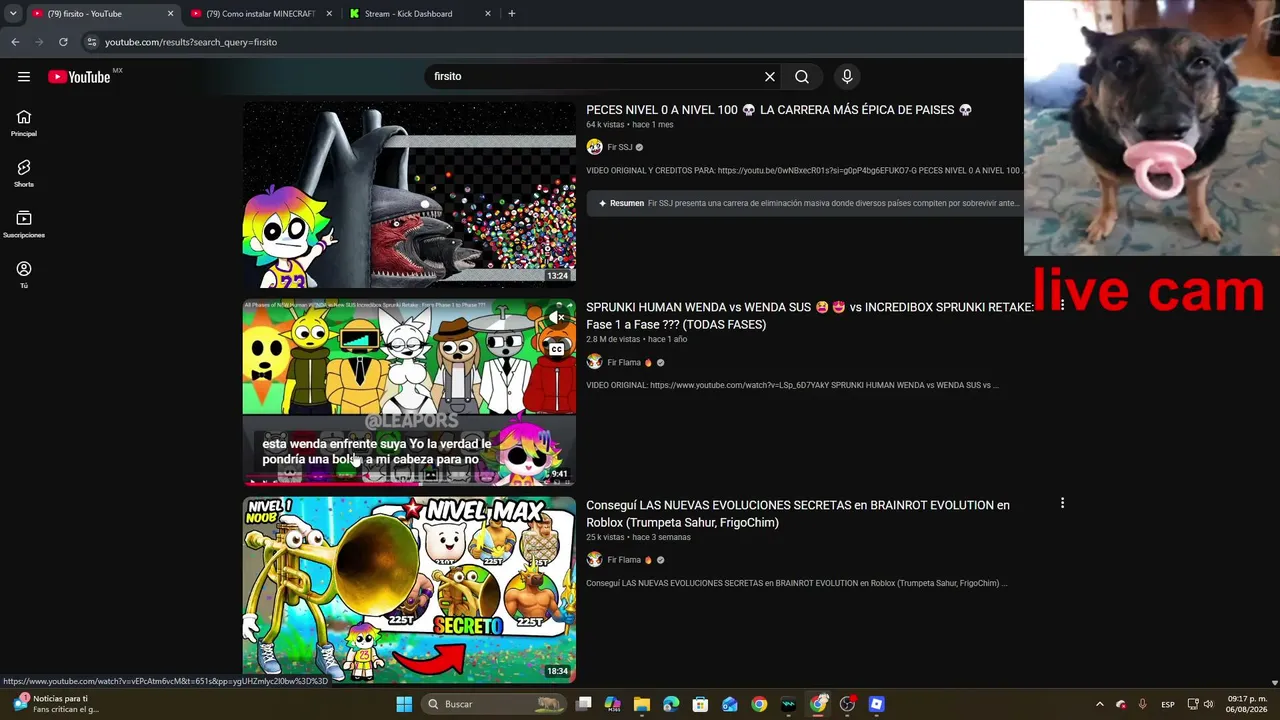View site information in the address bar
1280x720 pixels.
point(91,42)
